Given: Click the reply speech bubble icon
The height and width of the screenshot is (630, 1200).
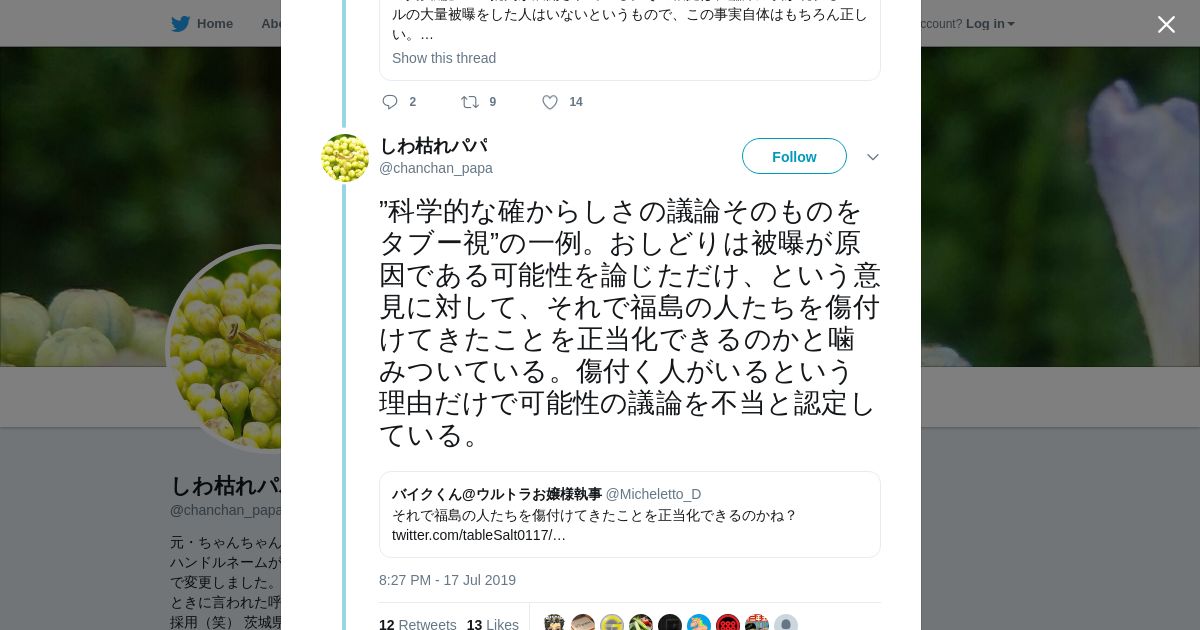Looking at the screenshot, I should pyautogui.click(x=390, y=102).
